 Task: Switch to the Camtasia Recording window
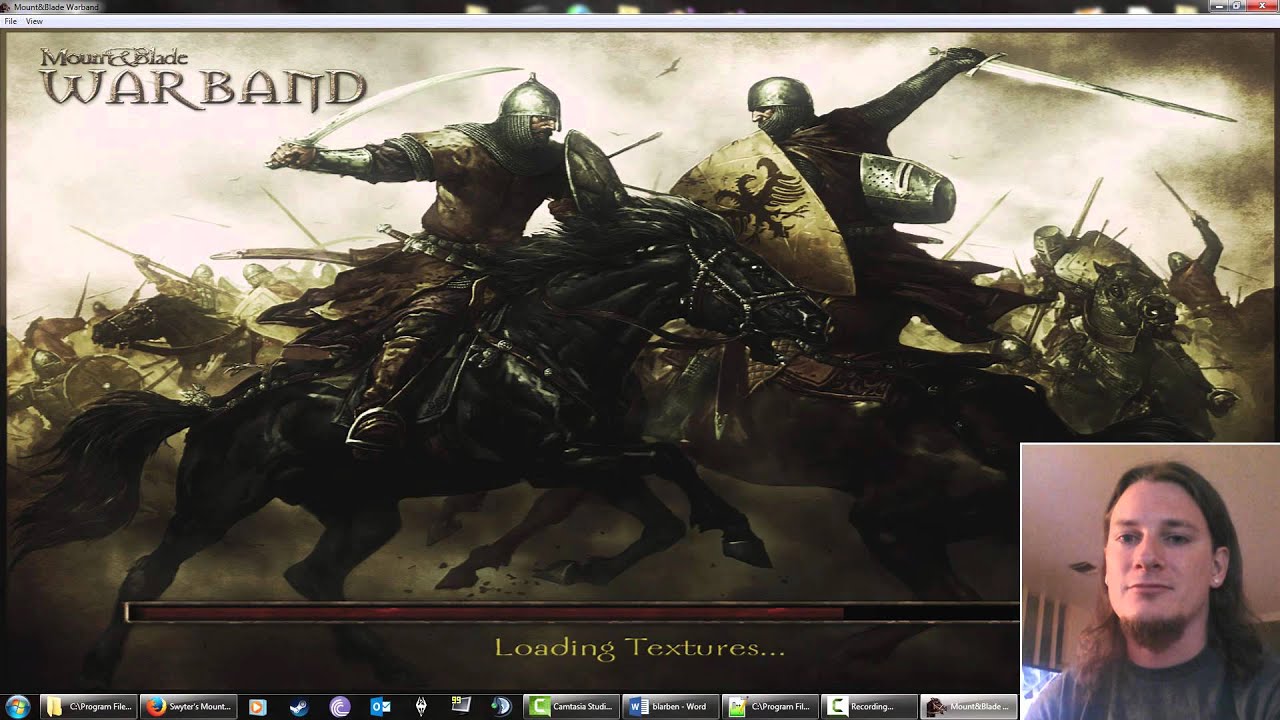869,706
